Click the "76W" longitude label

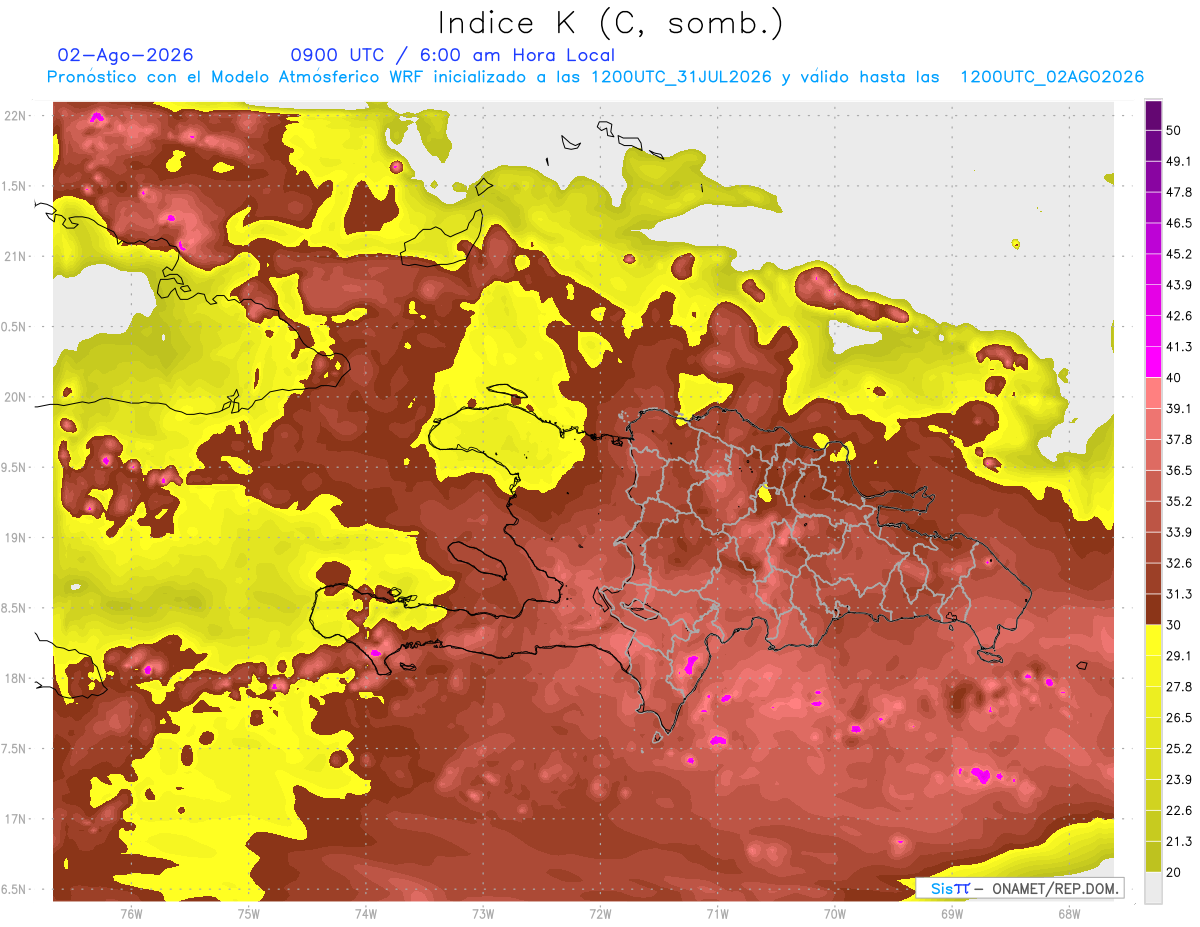tap(131, 913)
